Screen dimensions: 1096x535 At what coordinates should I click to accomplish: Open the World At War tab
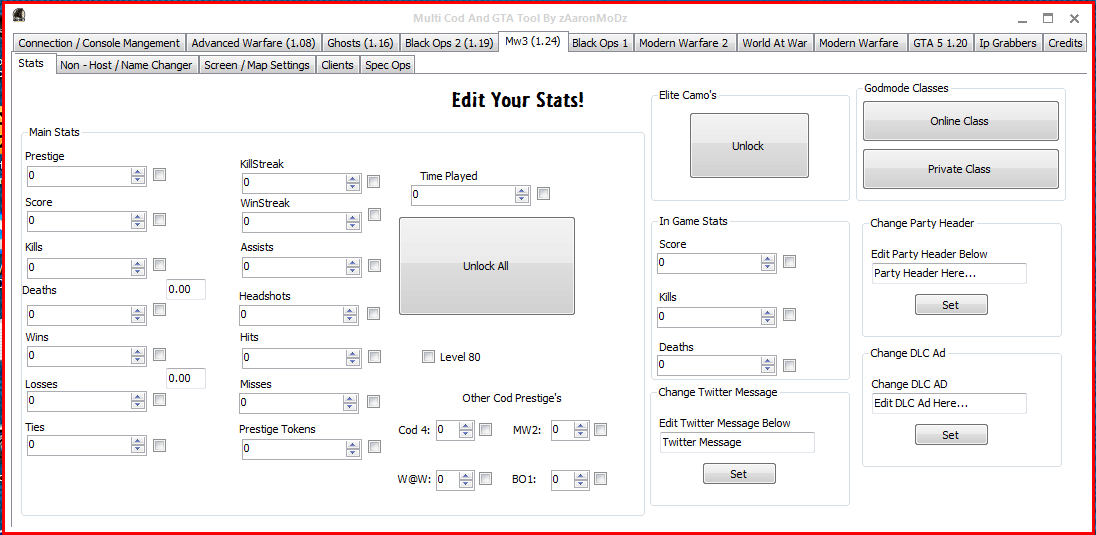[774, 43]
